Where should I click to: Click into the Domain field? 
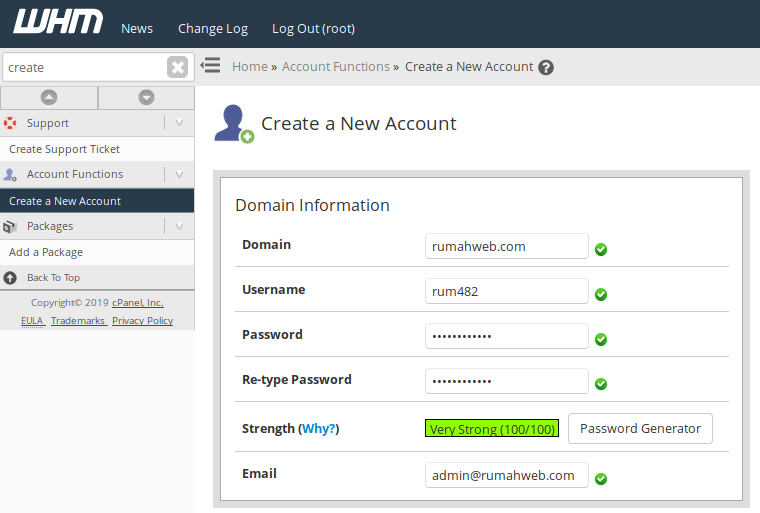coord(507,246)
